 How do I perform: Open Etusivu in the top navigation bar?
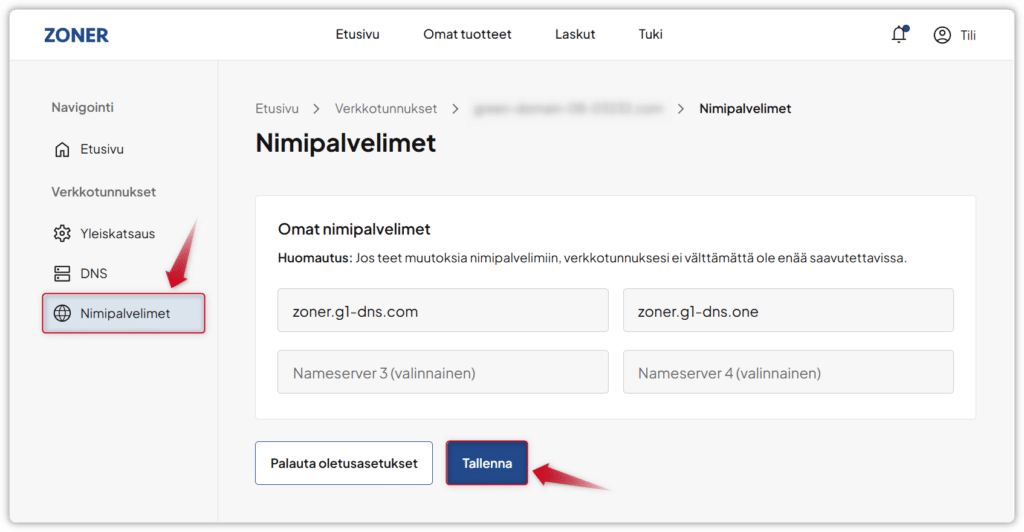click(x=357, y=34)
